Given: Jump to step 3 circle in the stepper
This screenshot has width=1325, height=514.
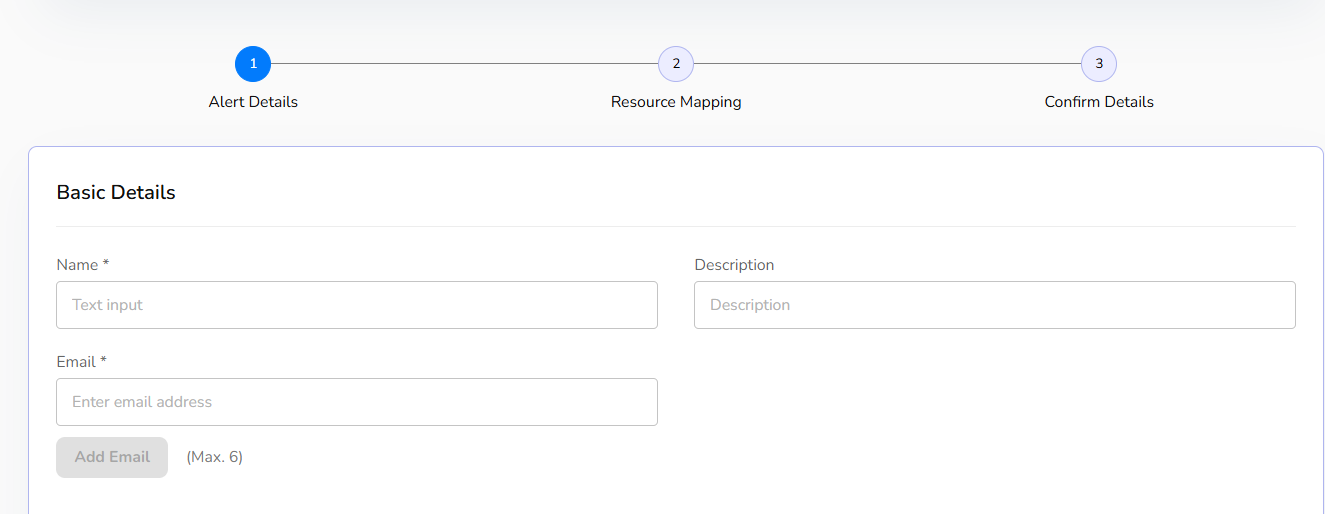Looking at the screenshot, I should 1099,64.
